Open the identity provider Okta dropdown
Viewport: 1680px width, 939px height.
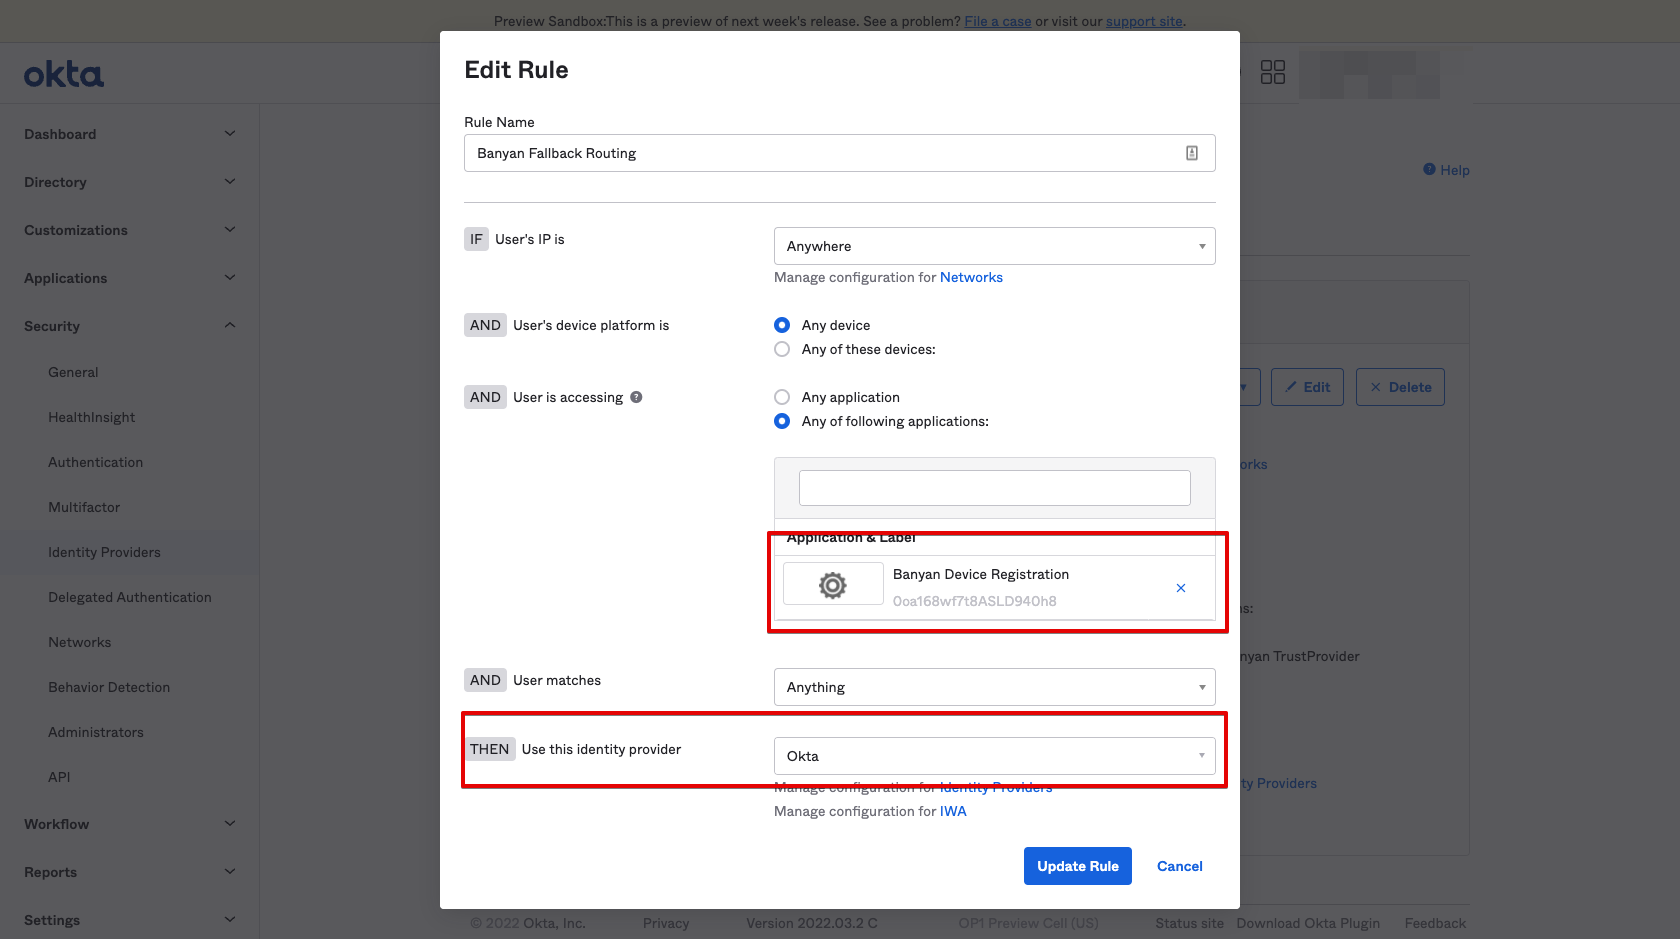[994, 756]
